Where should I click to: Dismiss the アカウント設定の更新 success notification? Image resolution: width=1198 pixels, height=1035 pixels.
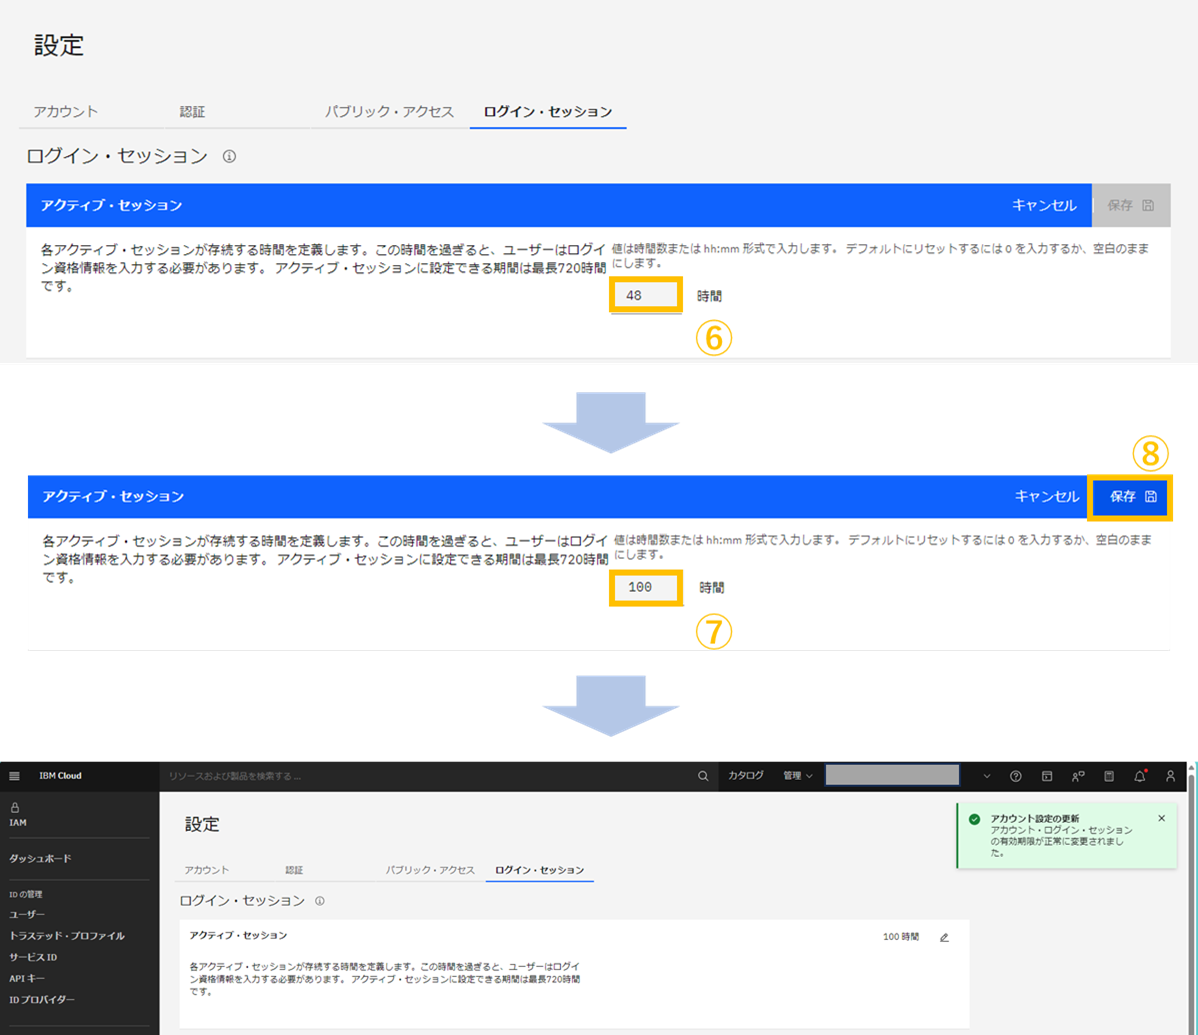[x=1161, y=817]
